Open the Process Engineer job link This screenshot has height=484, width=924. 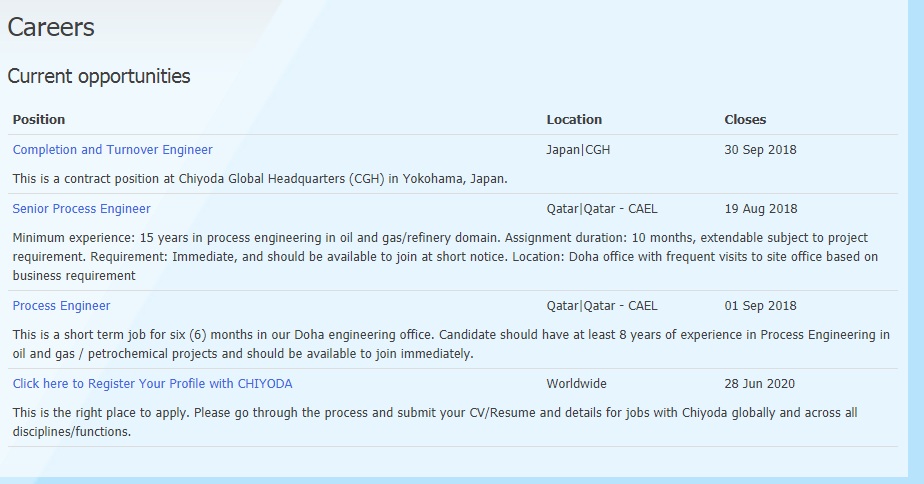61,306
